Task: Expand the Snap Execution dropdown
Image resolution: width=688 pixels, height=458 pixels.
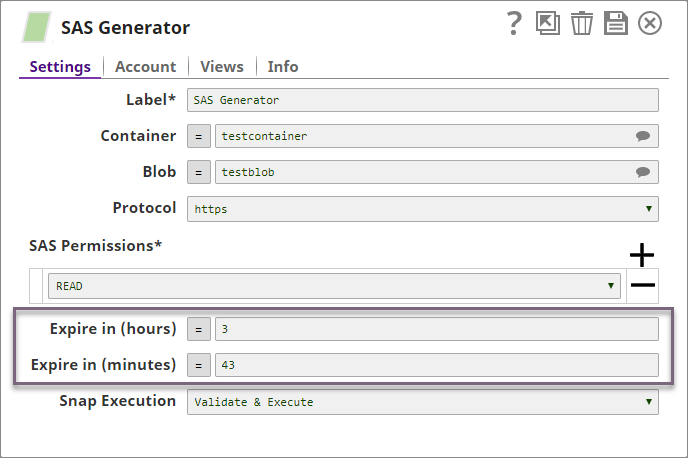Action: 423,402
